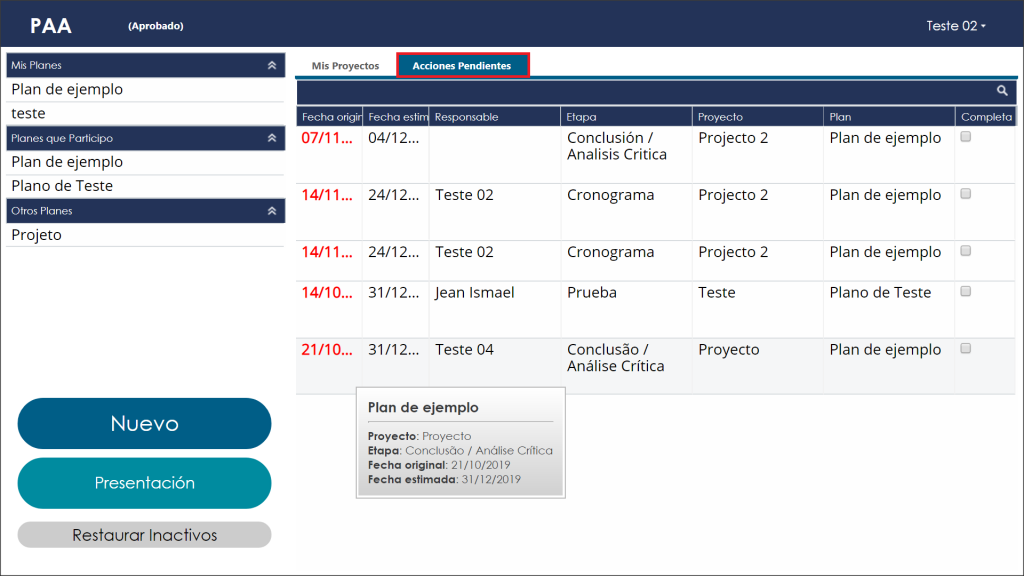Click the Completa column header

coord(985,117)
